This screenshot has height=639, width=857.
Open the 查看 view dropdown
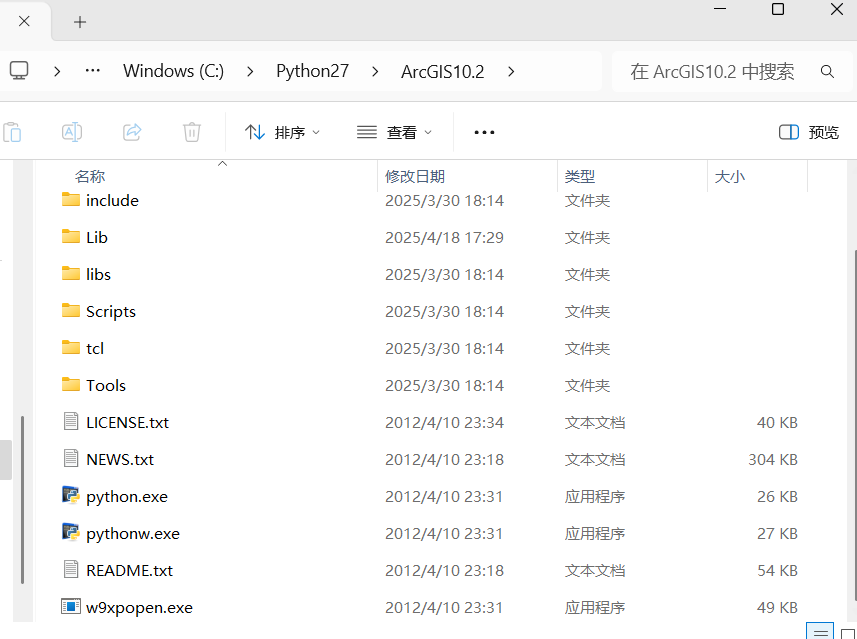(394, 132)
